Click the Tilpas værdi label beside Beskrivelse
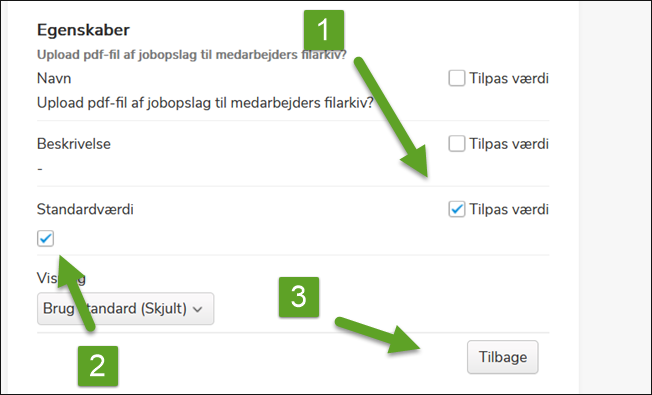The width and height of the screenshot is (652, 395). (509, 144)
